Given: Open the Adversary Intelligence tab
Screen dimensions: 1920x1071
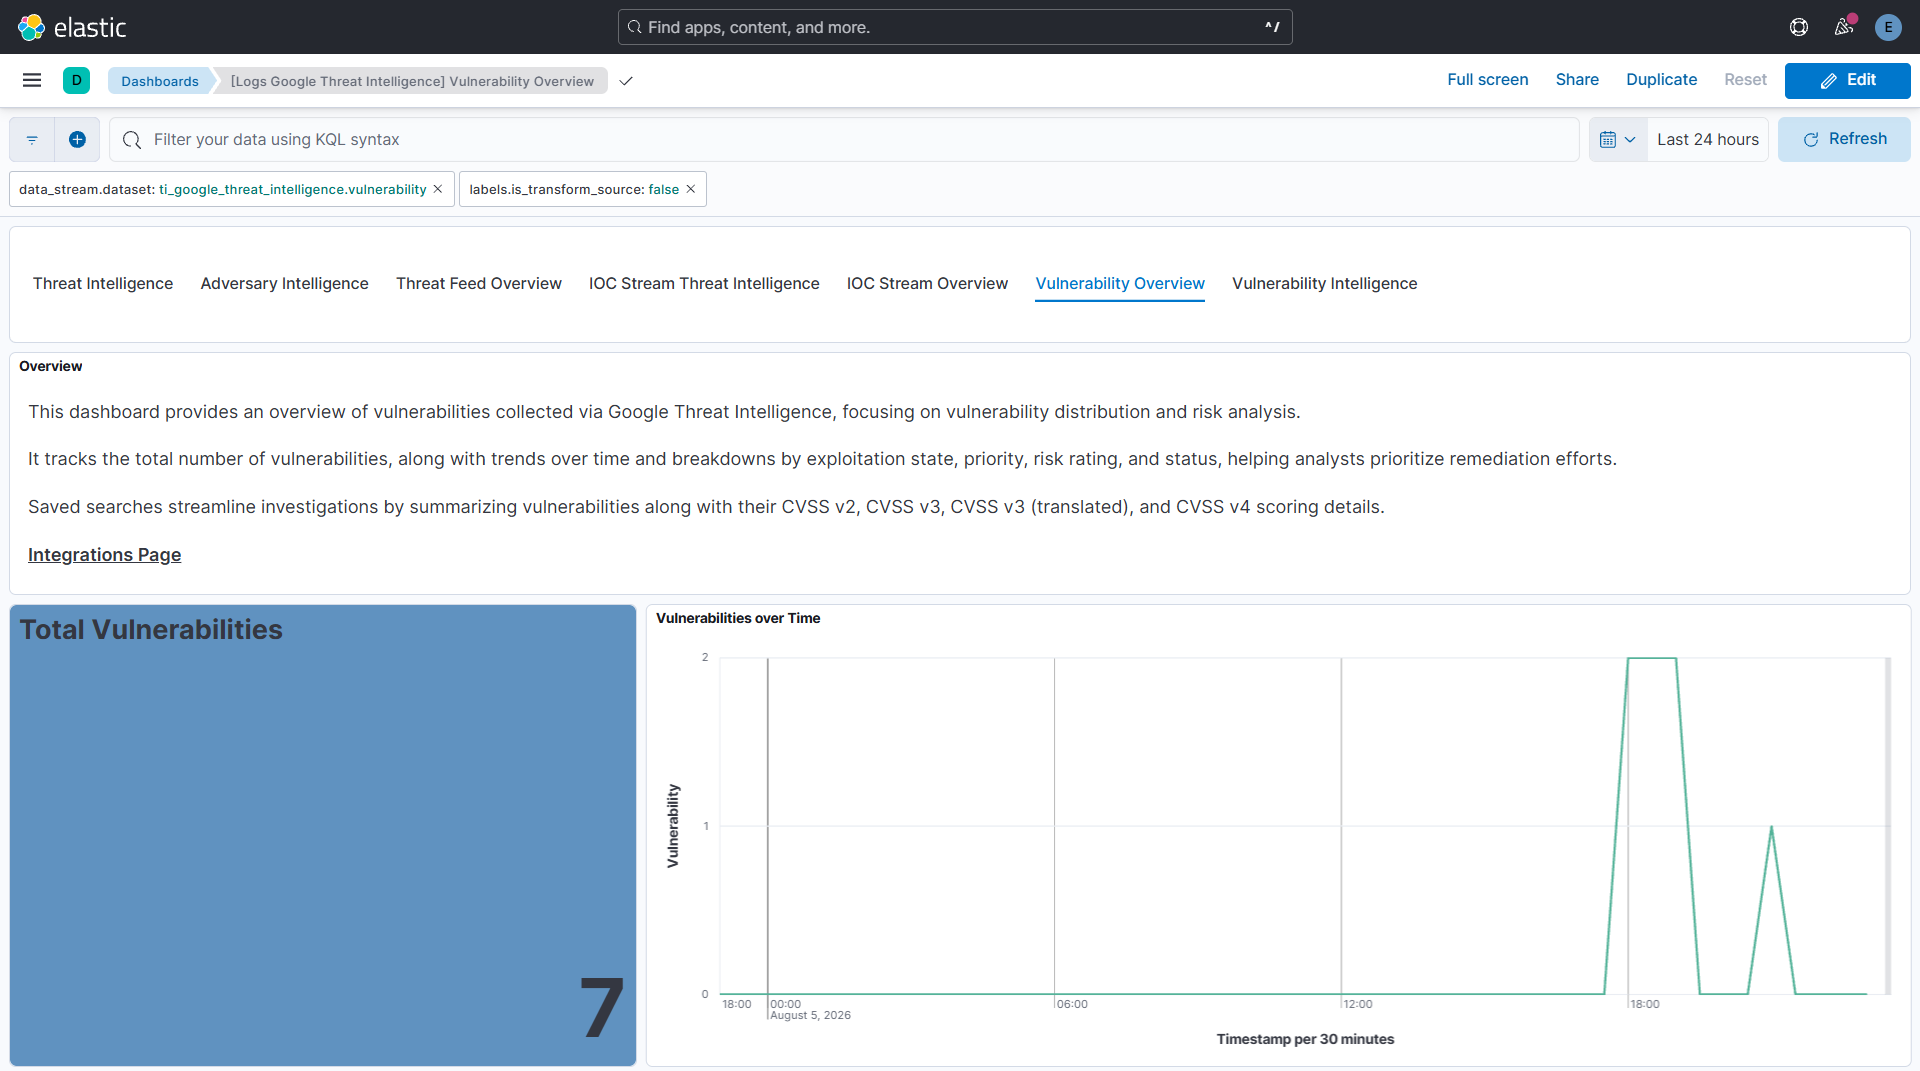Looking at the screenshot, I should pos(284,284).
